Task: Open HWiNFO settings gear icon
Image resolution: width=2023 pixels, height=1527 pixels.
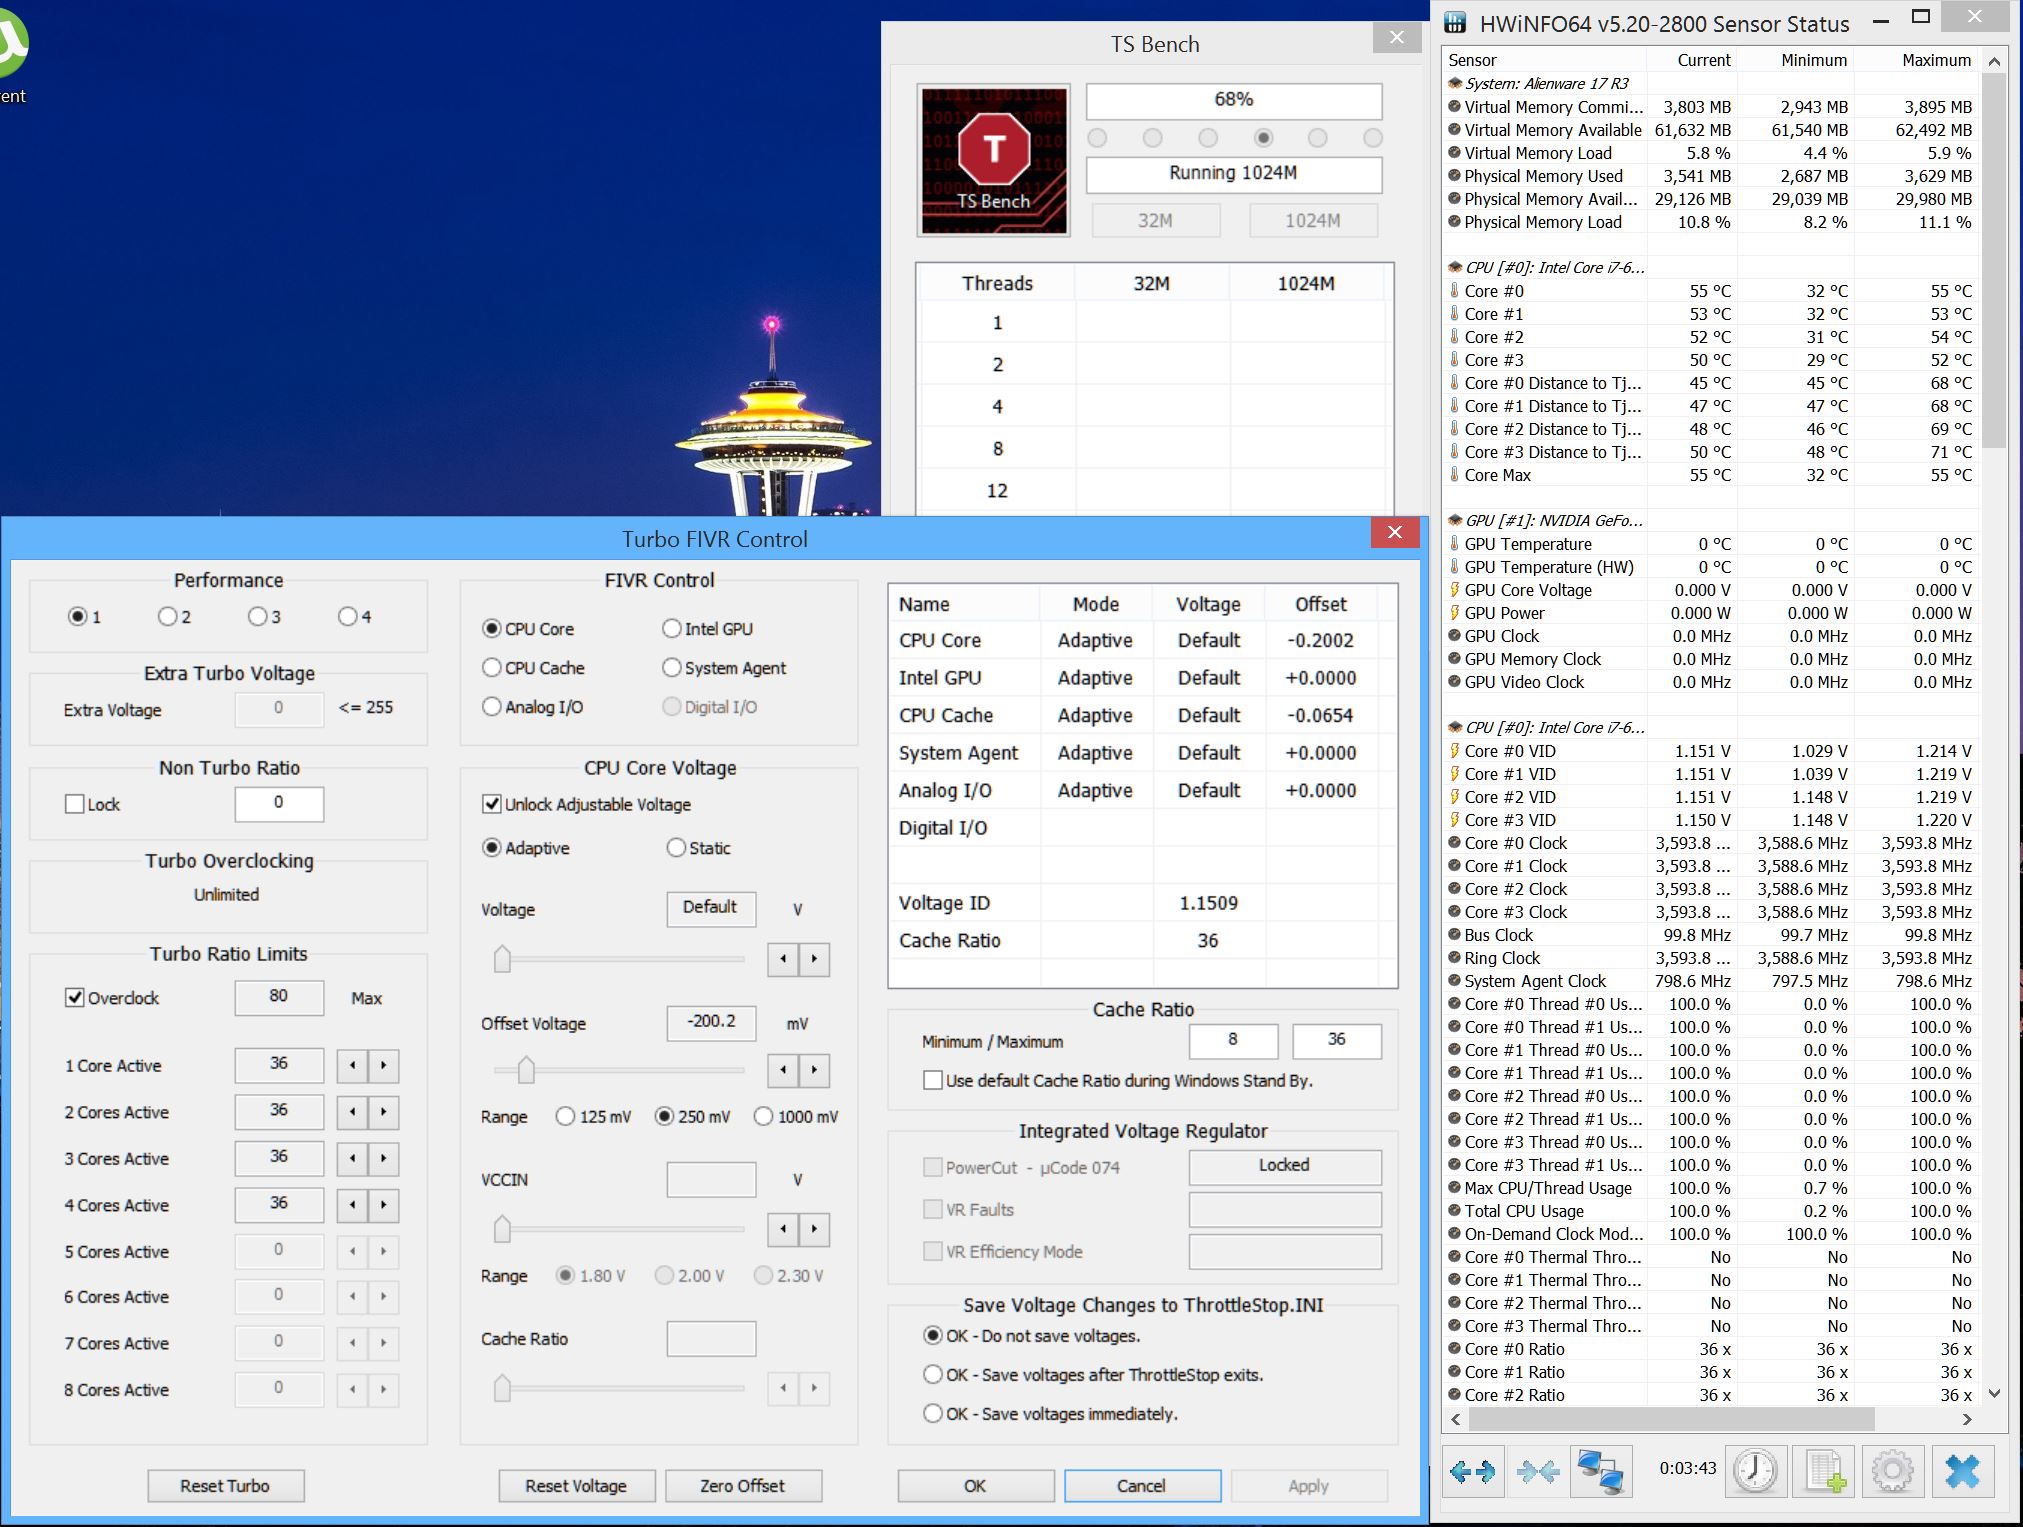Action: [x=1892, y=1471]
